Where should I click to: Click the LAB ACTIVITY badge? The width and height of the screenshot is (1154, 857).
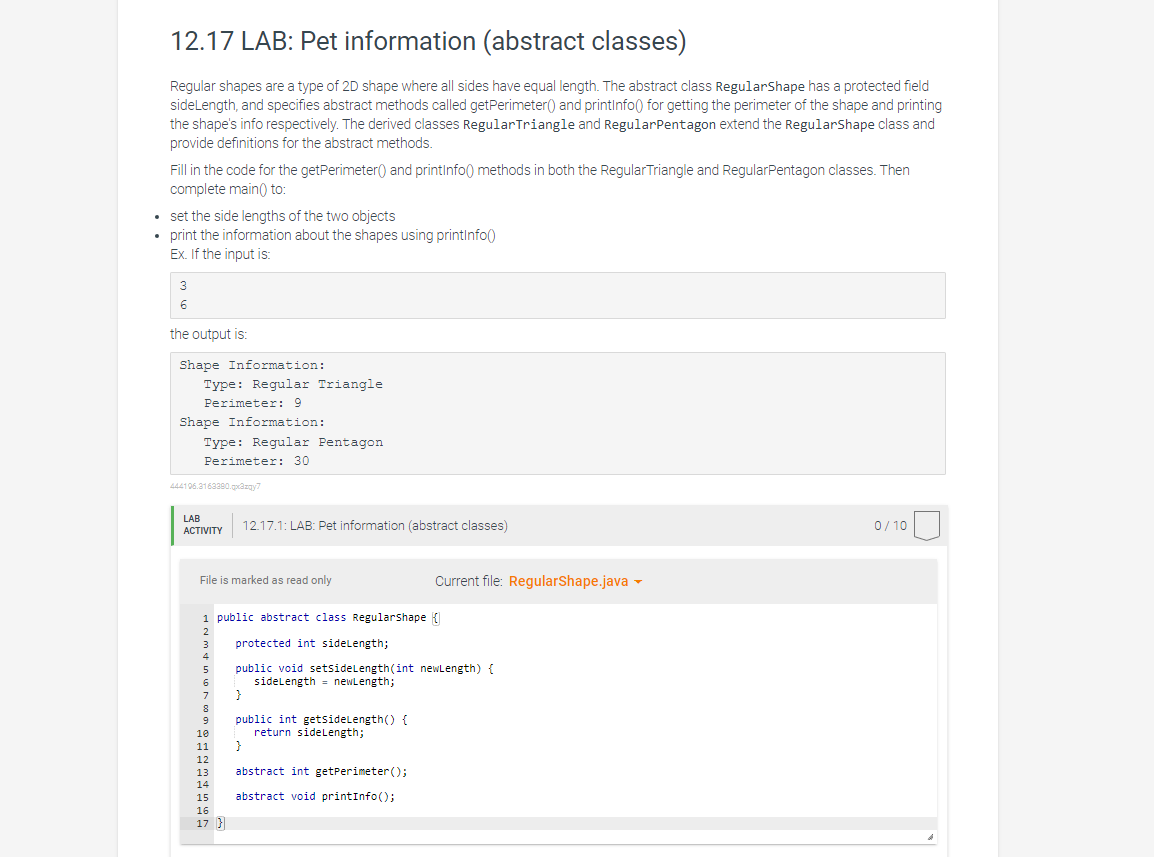tap(203, 524)
